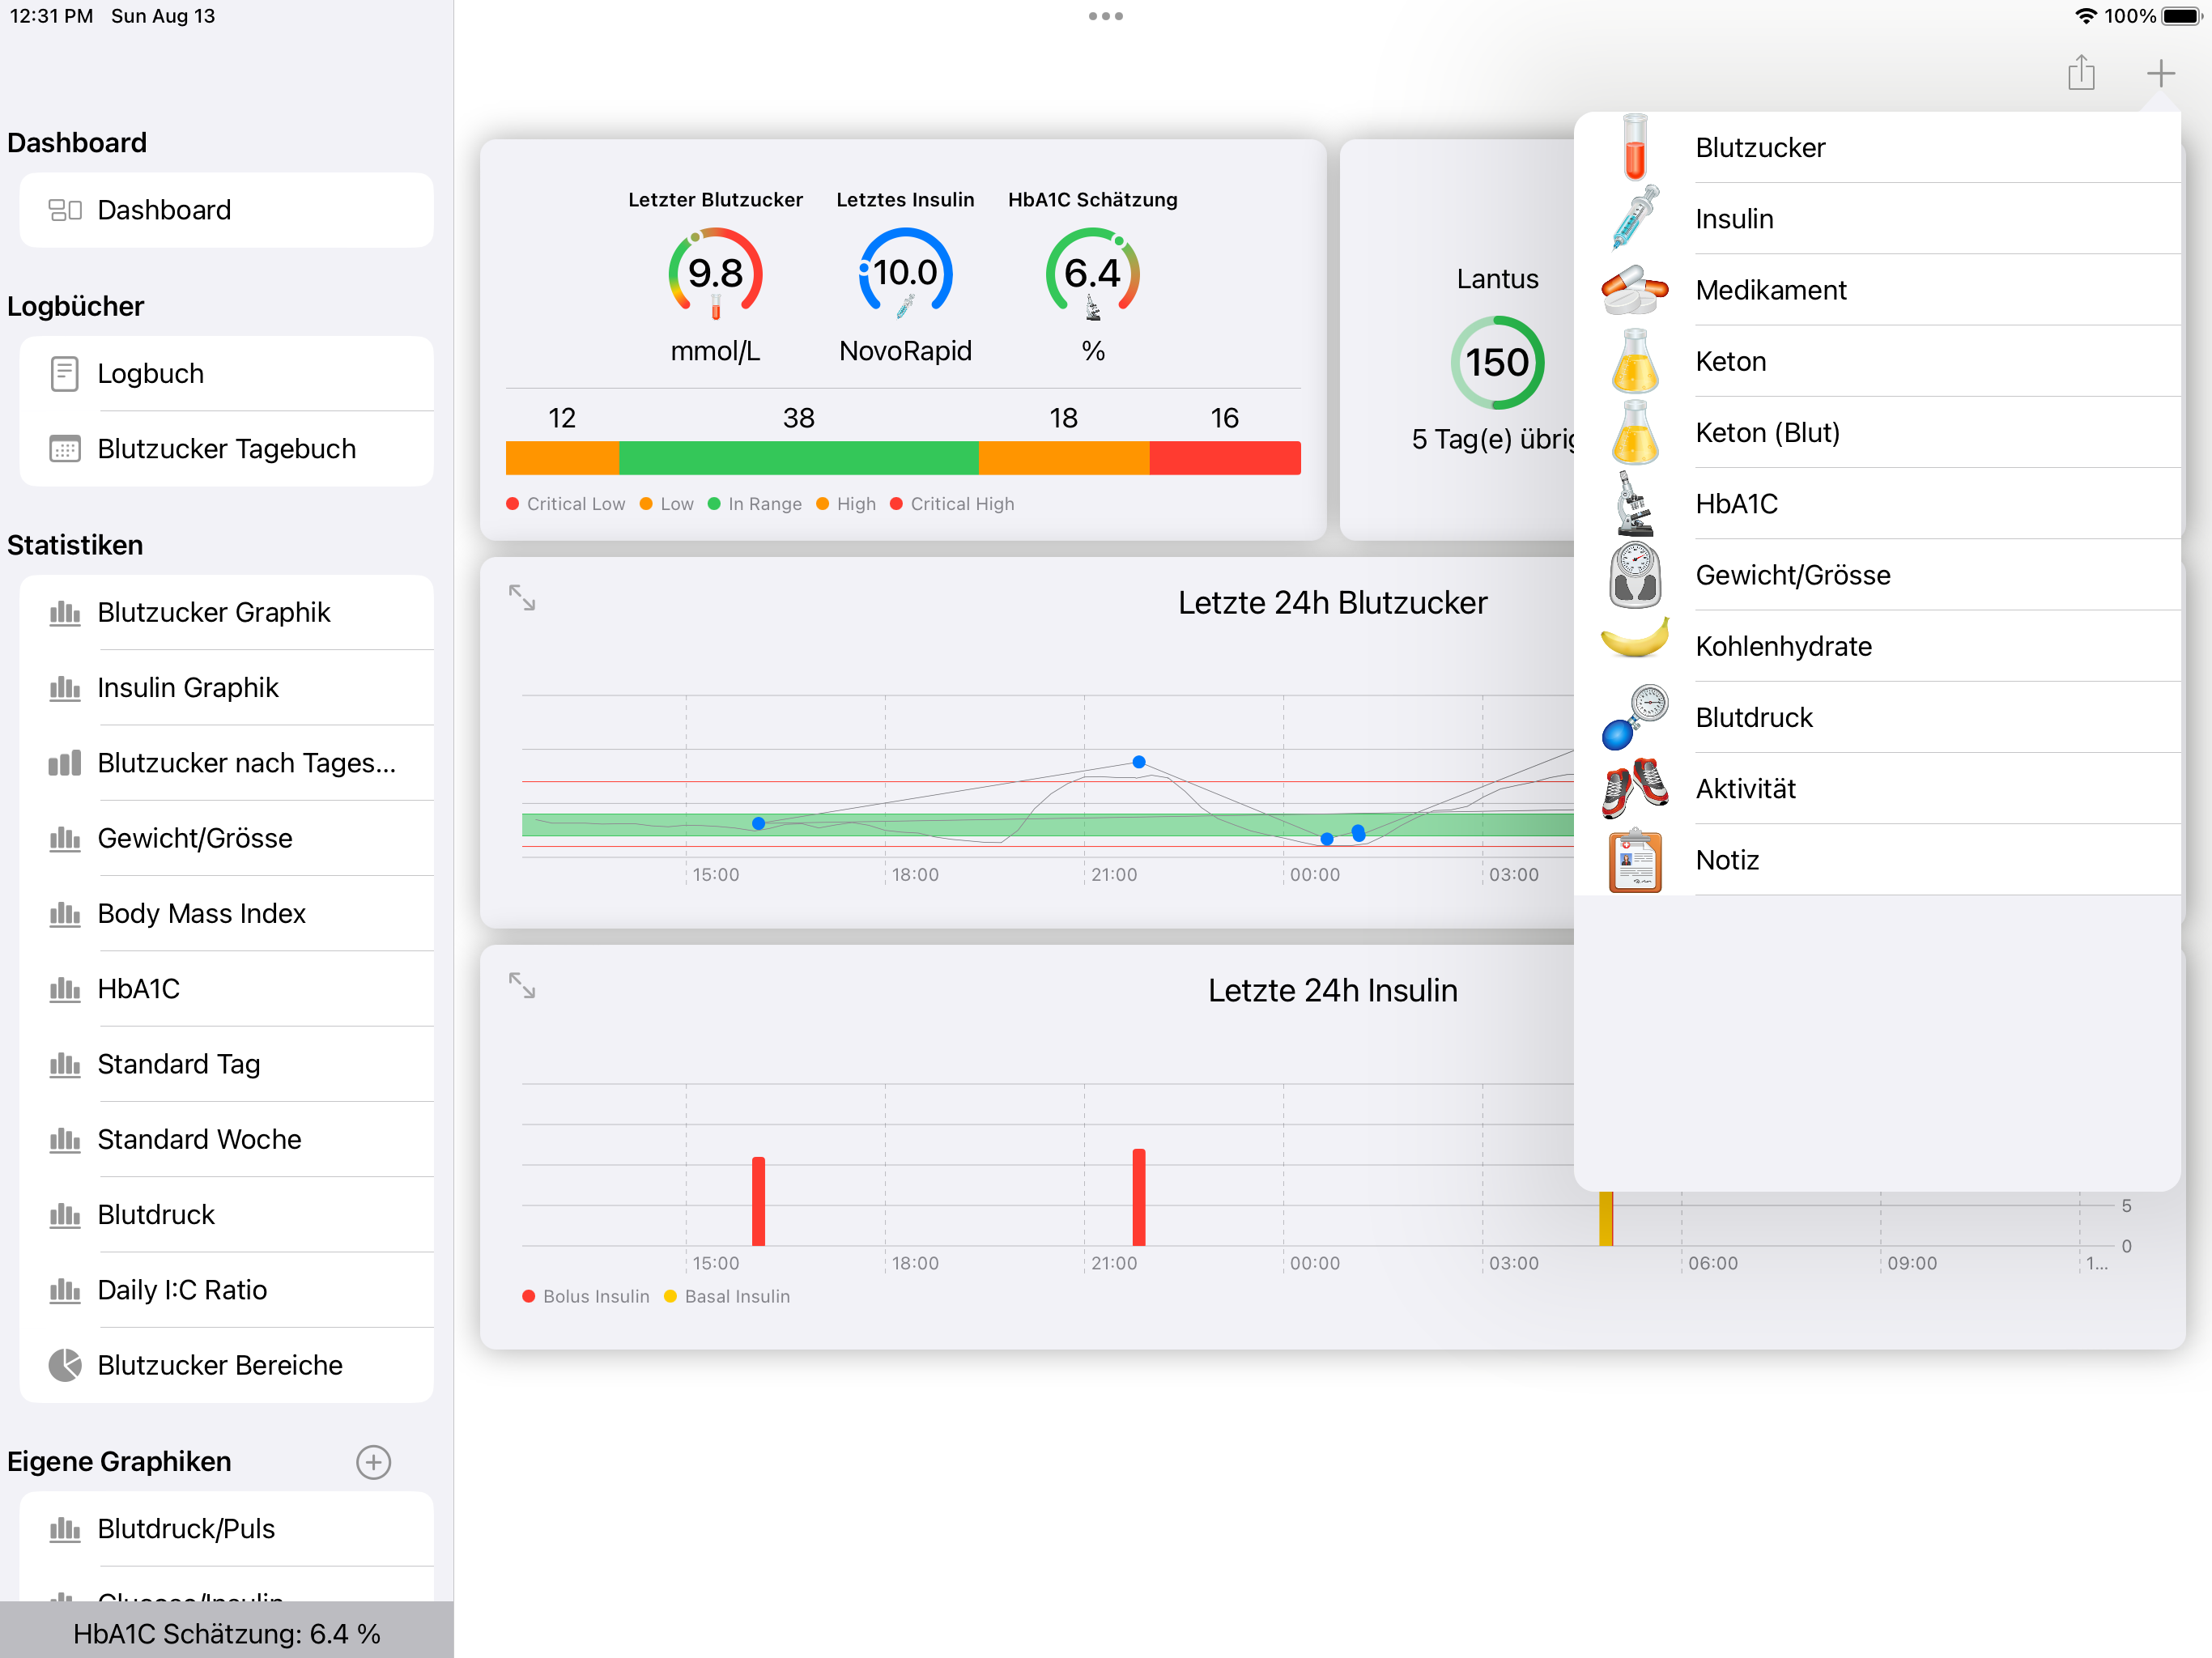Tap the HbA1C Schätzung 6.4 gauge
The width and height of the screenshot is (2212, 1658).
(1093, 274)
